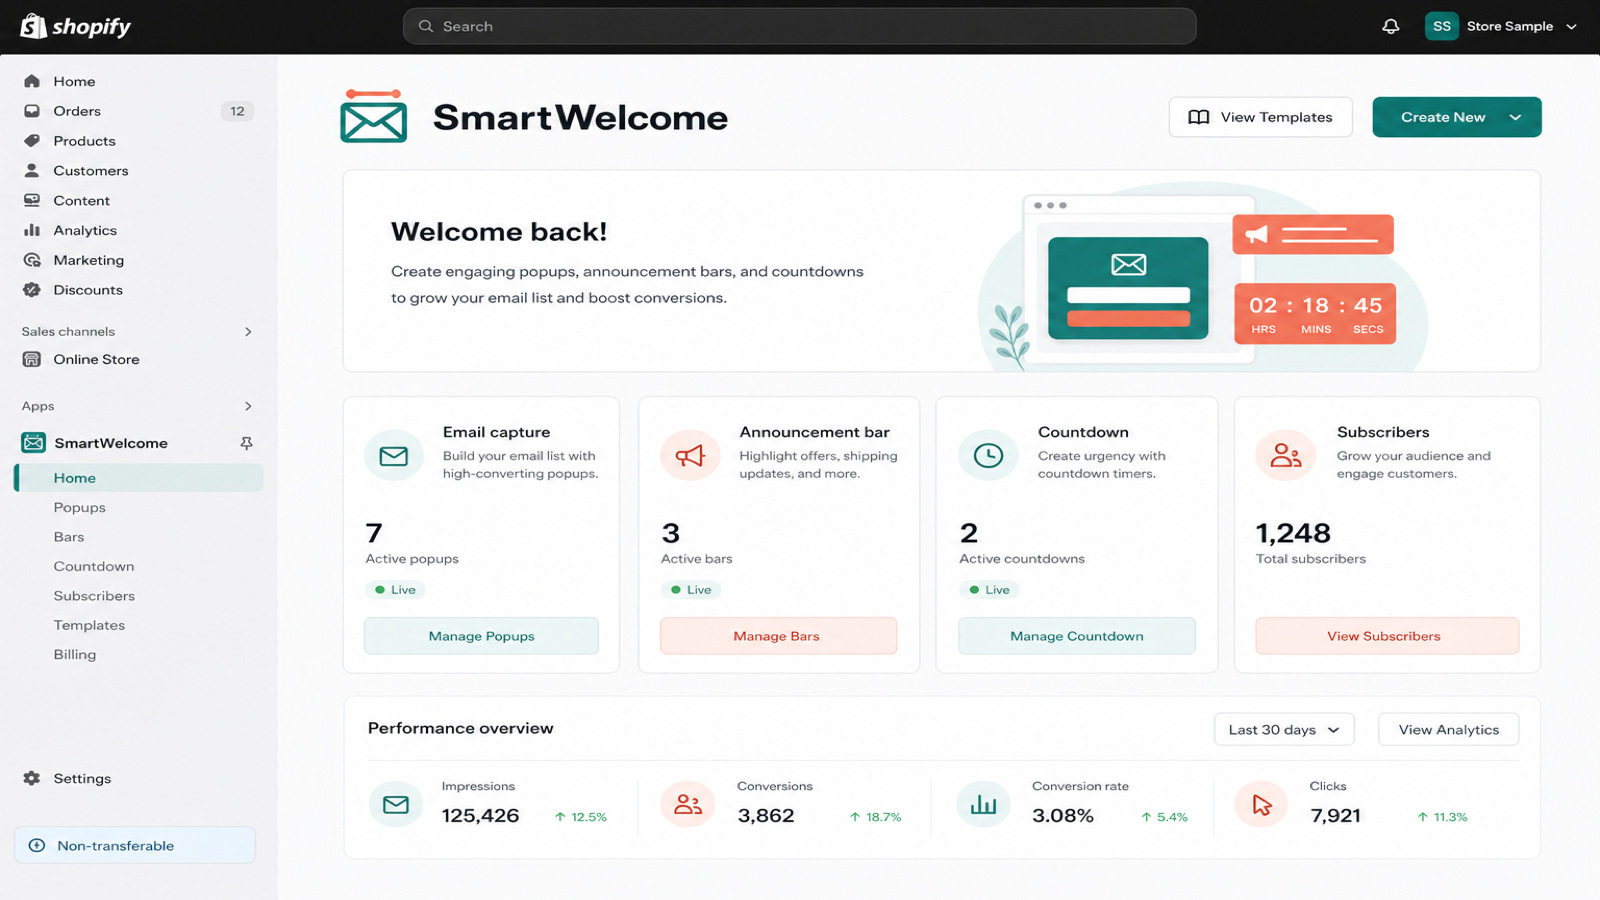Expand the Apps section

(248, 406)
